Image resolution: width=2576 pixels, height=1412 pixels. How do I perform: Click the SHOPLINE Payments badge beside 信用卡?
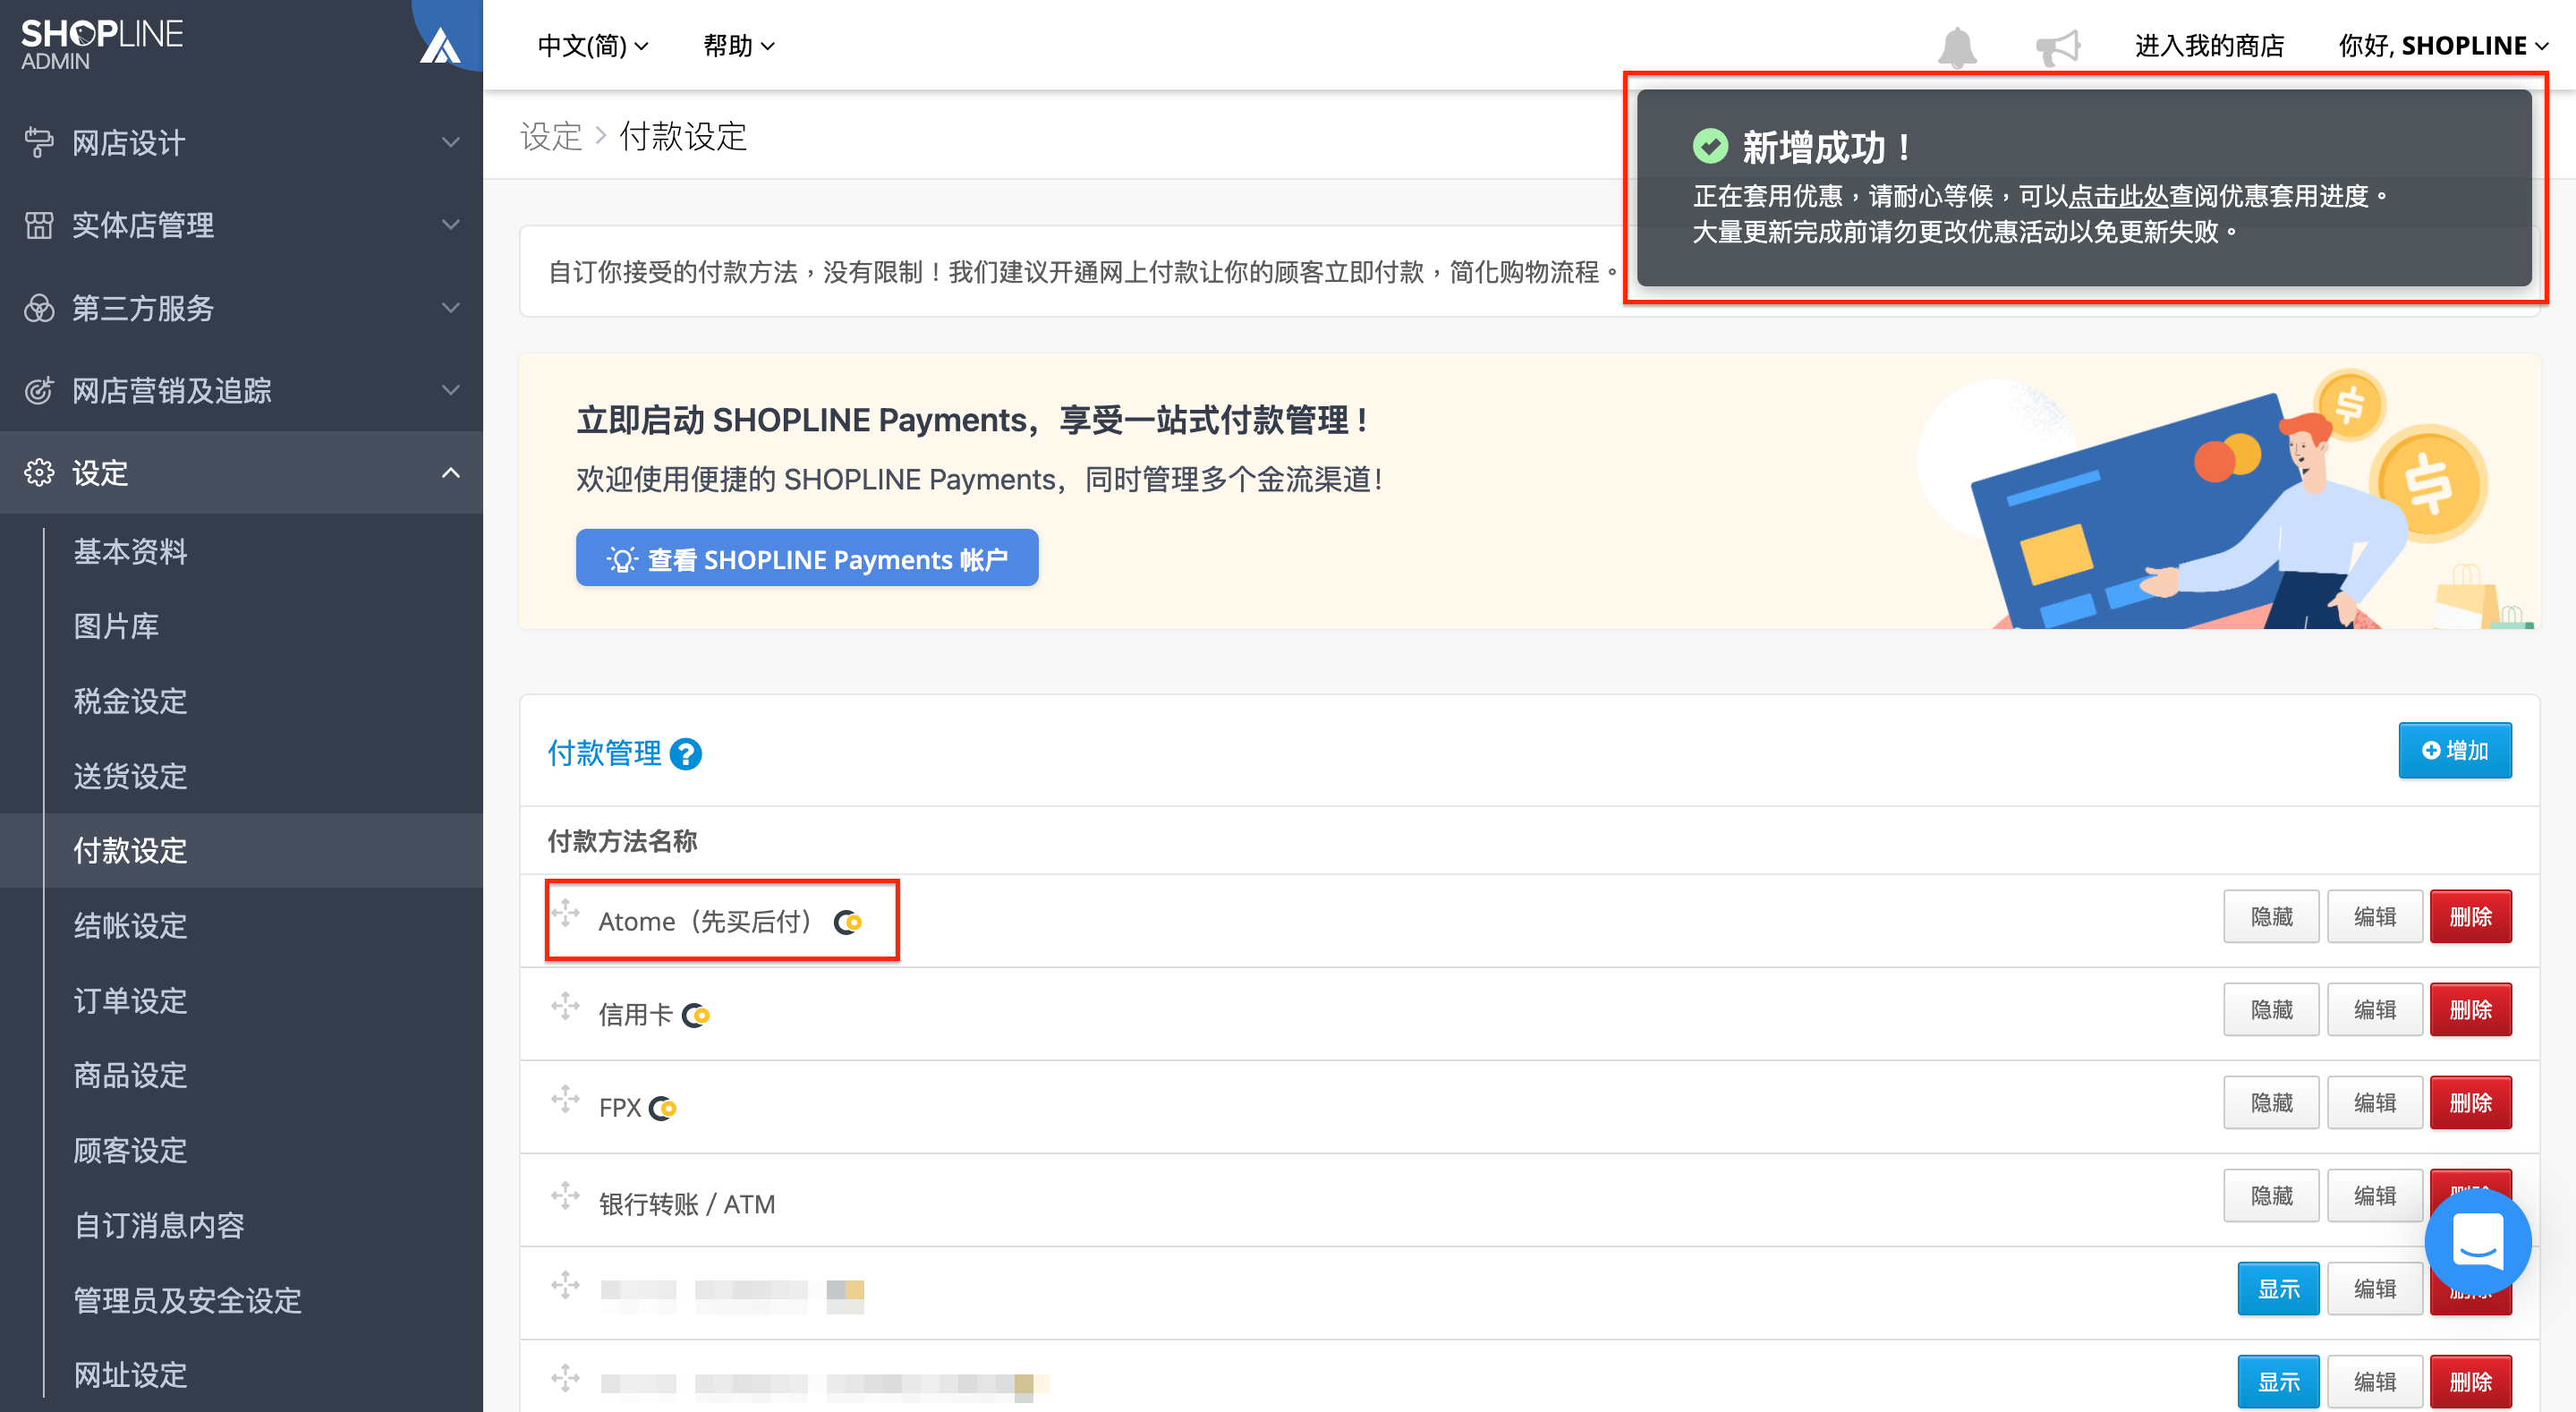pos(696,1016)
